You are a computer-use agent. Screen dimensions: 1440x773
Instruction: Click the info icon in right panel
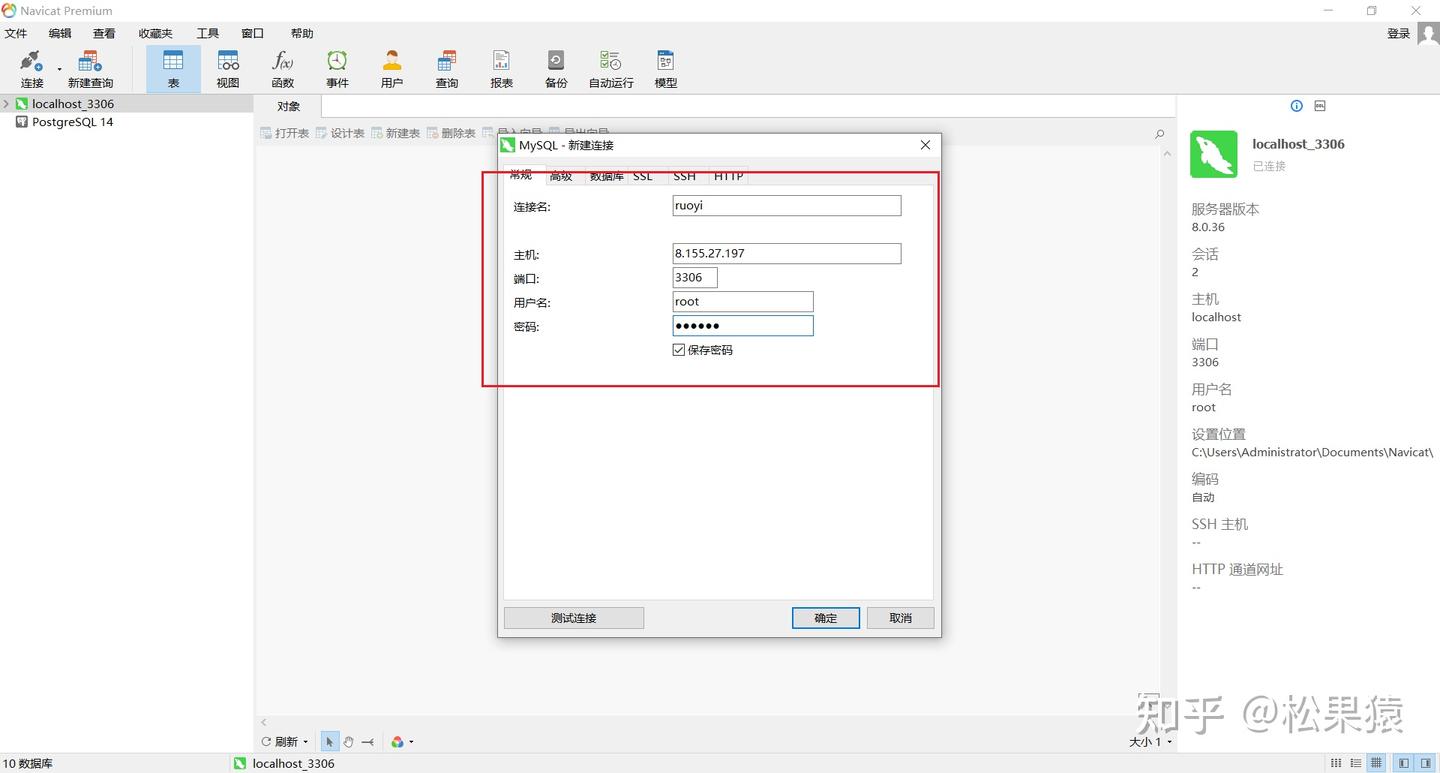[1297, 106]
